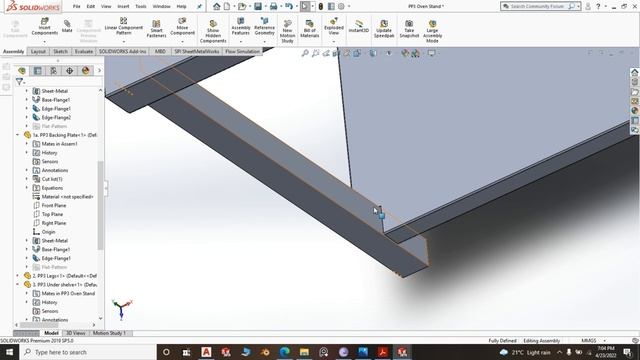The height and width of the screenshot is (360, 640).
Task: Click the Undo icon
Action: click(289, 6)
